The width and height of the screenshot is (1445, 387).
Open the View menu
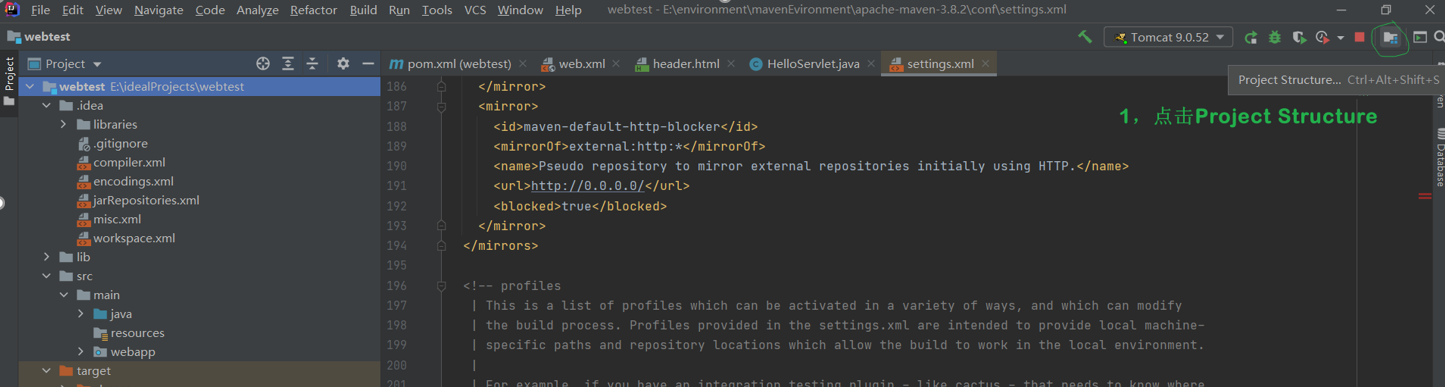coord(108,10)
